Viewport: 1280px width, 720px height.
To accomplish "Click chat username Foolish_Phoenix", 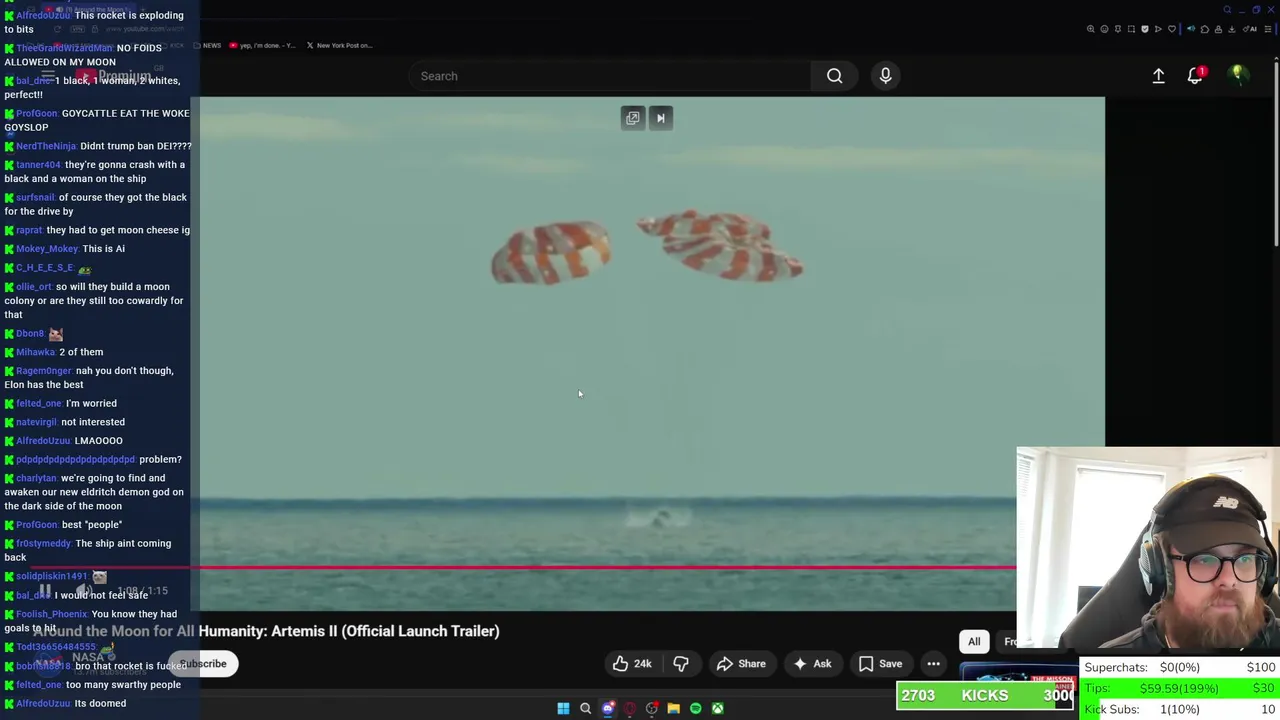I will (x=51, y=614).
